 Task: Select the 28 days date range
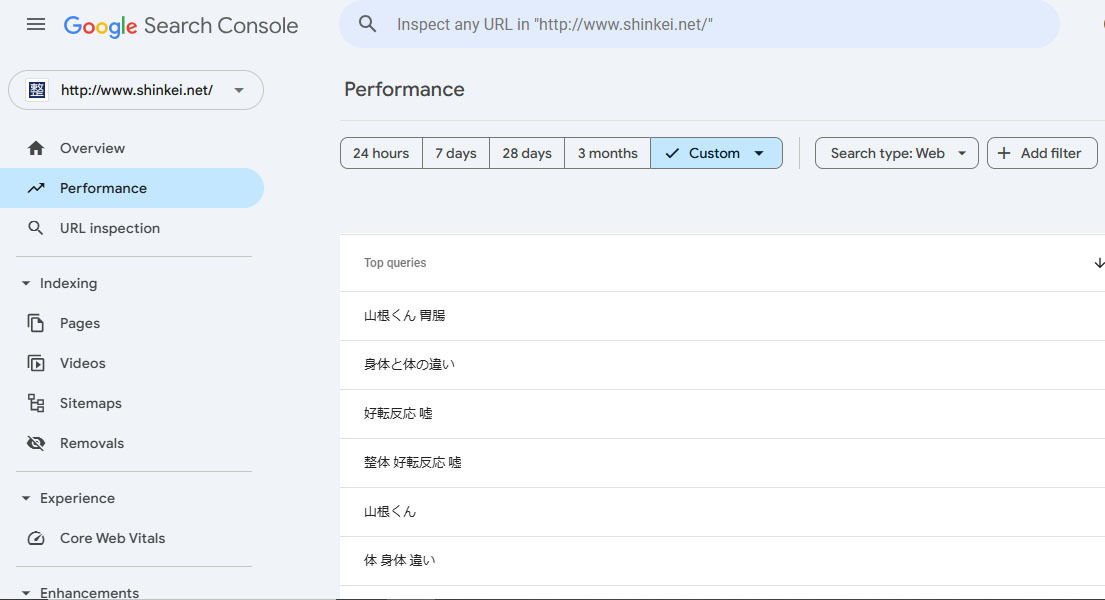(x=527, y=153)
